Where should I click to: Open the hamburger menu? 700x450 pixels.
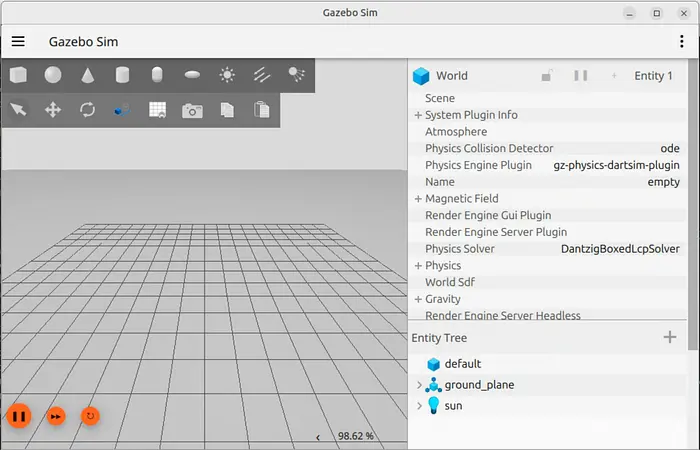pyautogui.click(x=18, y=42)
